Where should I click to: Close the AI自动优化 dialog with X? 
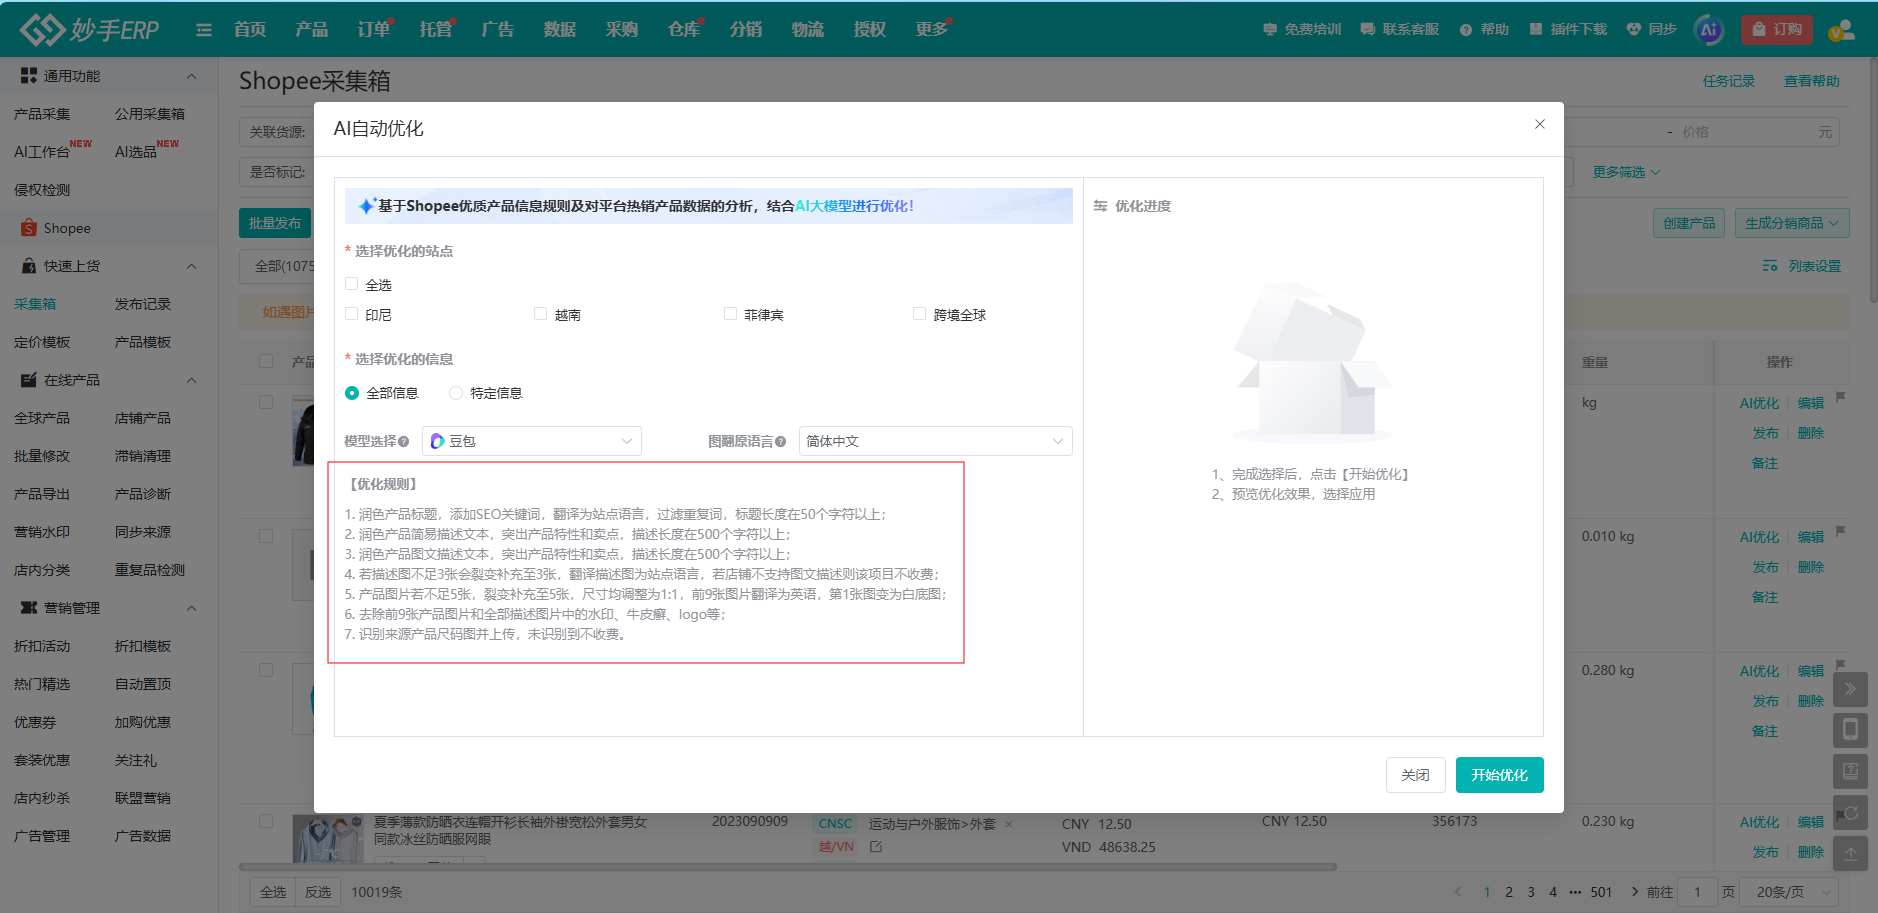1540,124
